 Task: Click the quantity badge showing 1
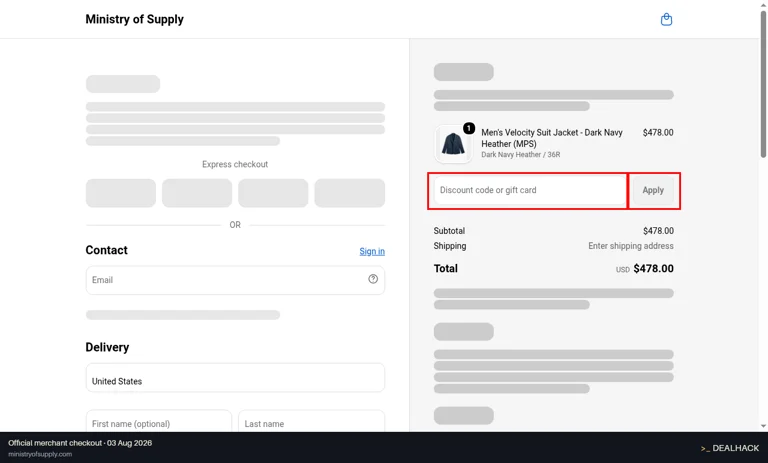pos(469,128)
